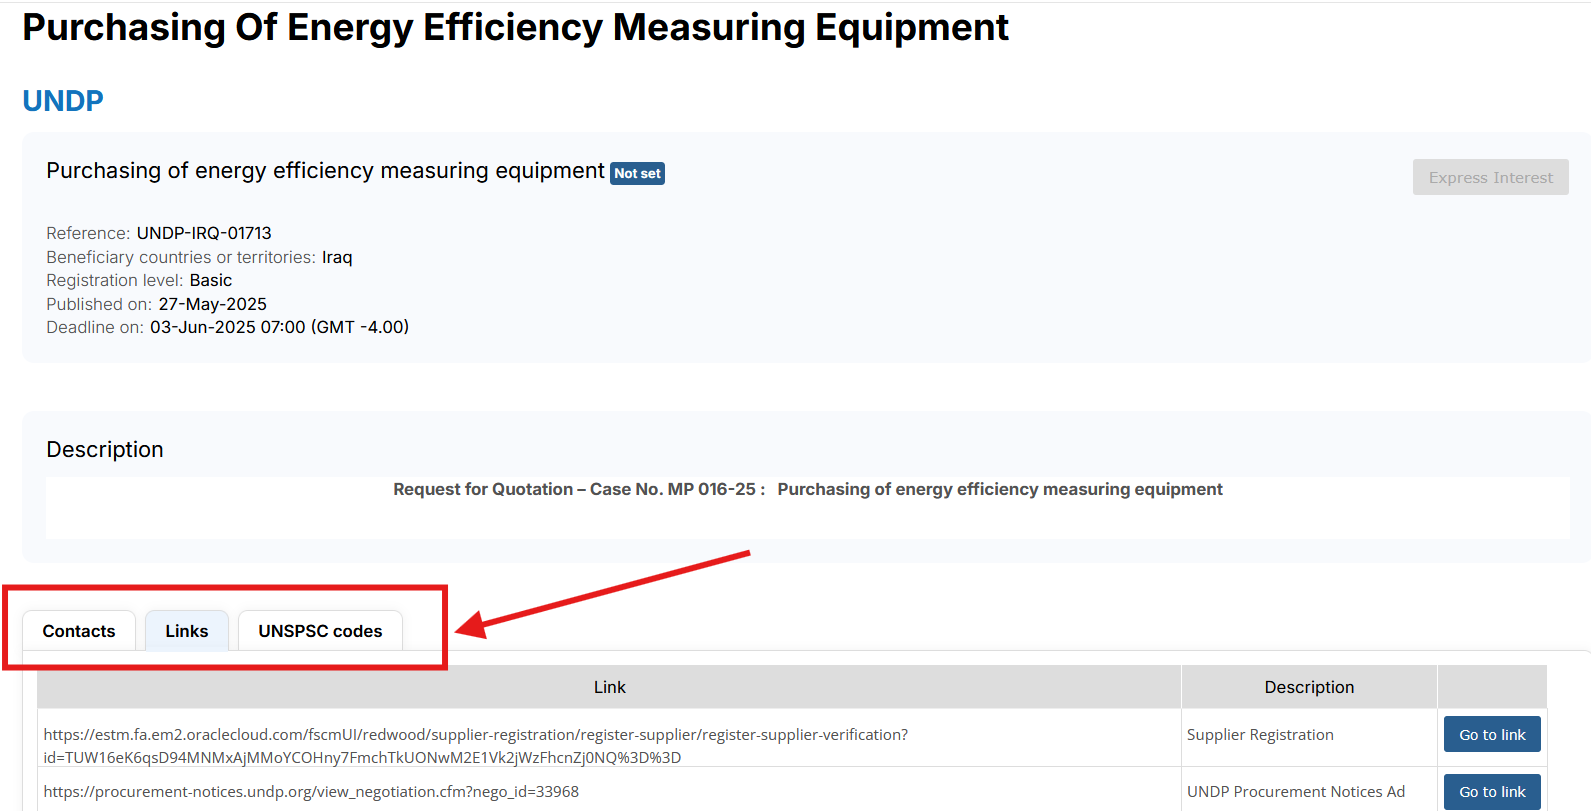Open the Contacts tab

[x=79, y=631]
